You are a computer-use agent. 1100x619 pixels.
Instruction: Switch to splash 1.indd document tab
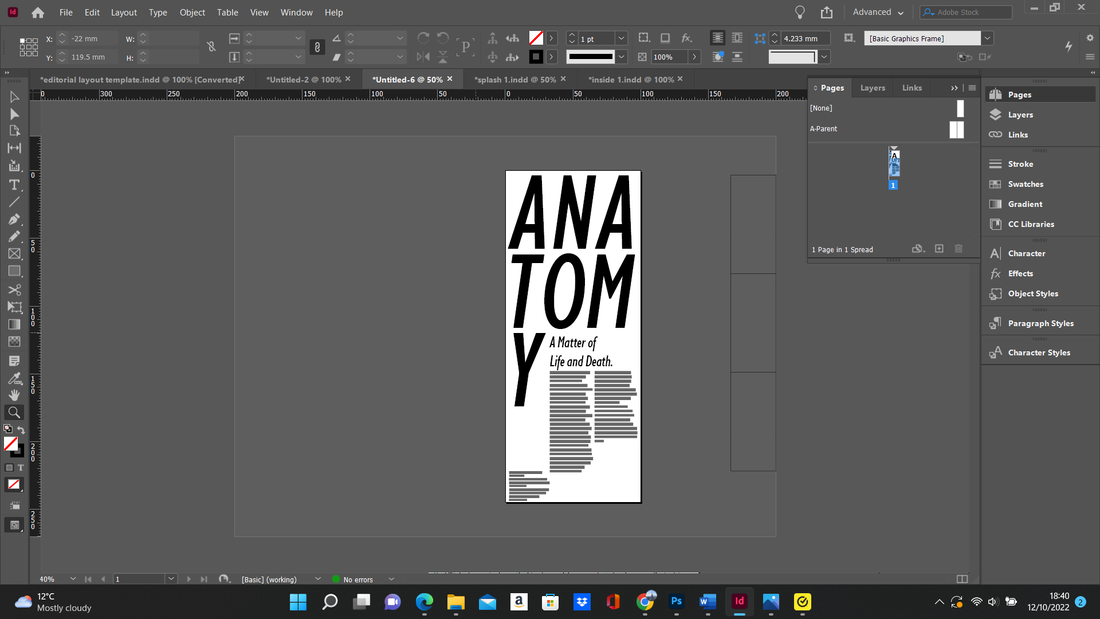pos(515,79)
